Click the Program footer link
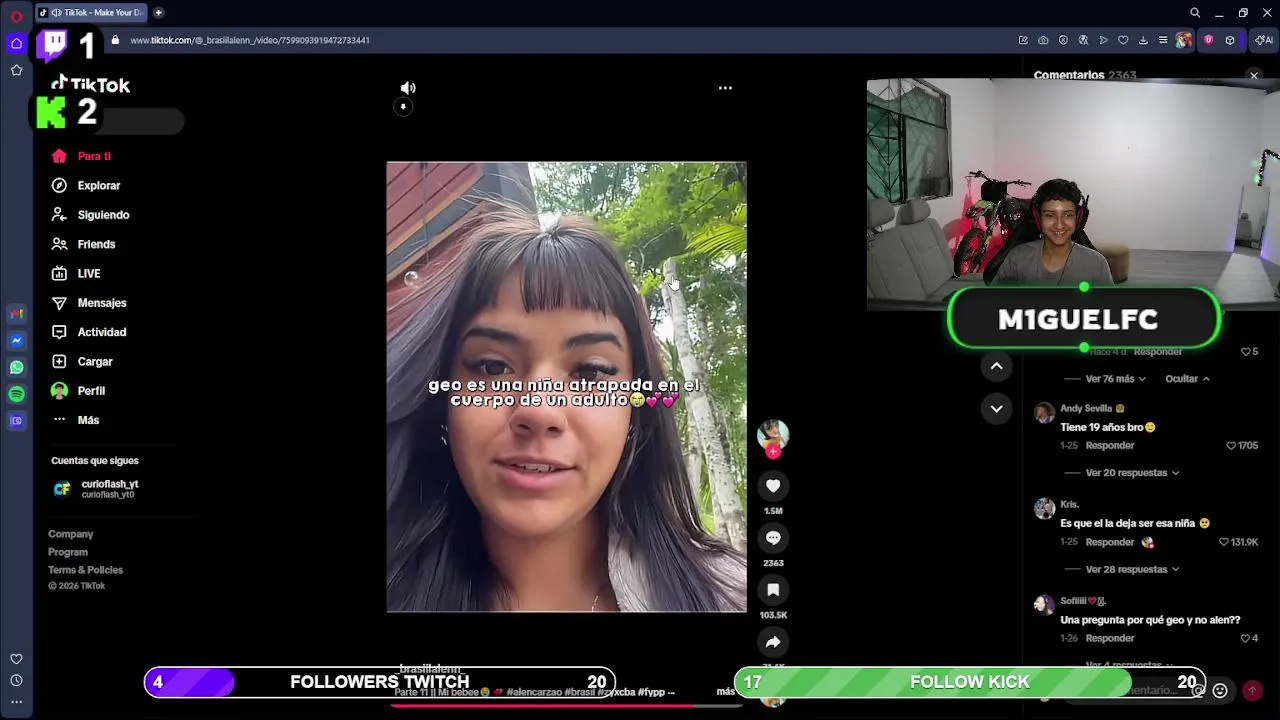The height and width of the screenshot is (720, 1280). 68,552
